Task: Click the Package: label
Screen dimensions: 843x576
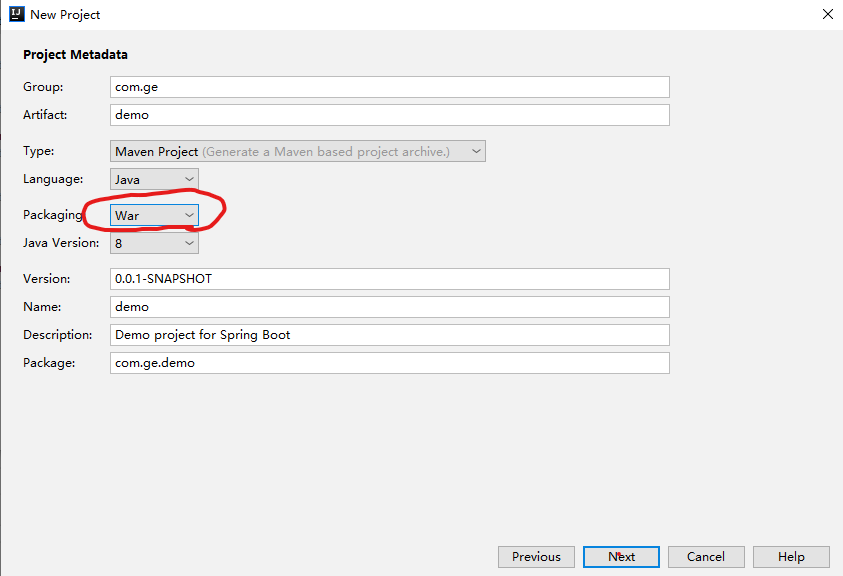Action: tap(49, 362)
